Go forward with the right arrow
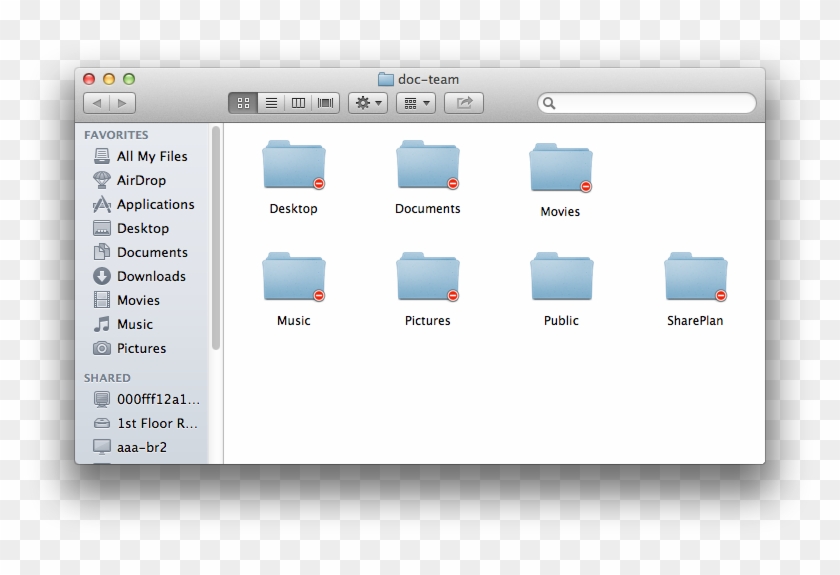The height and width of the screenshot is (575, 840). [x=122, y=103]
